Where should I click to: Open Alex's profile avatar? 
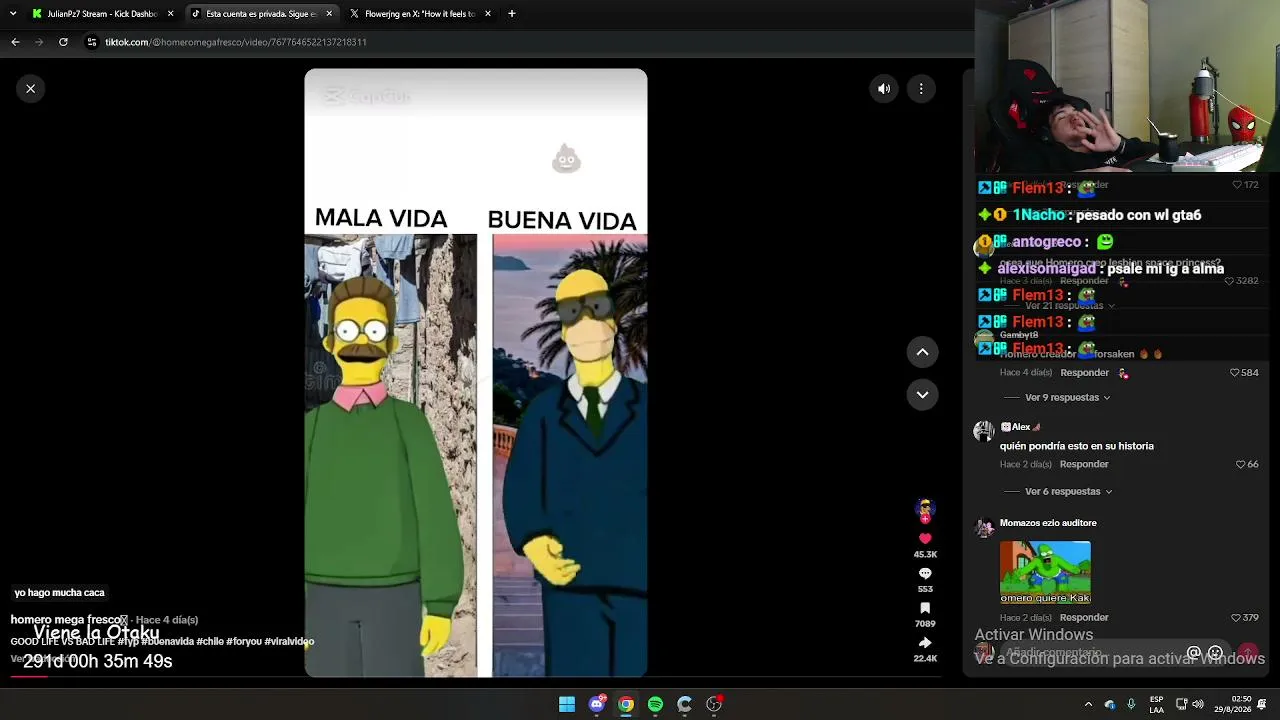tap(984, 431)
